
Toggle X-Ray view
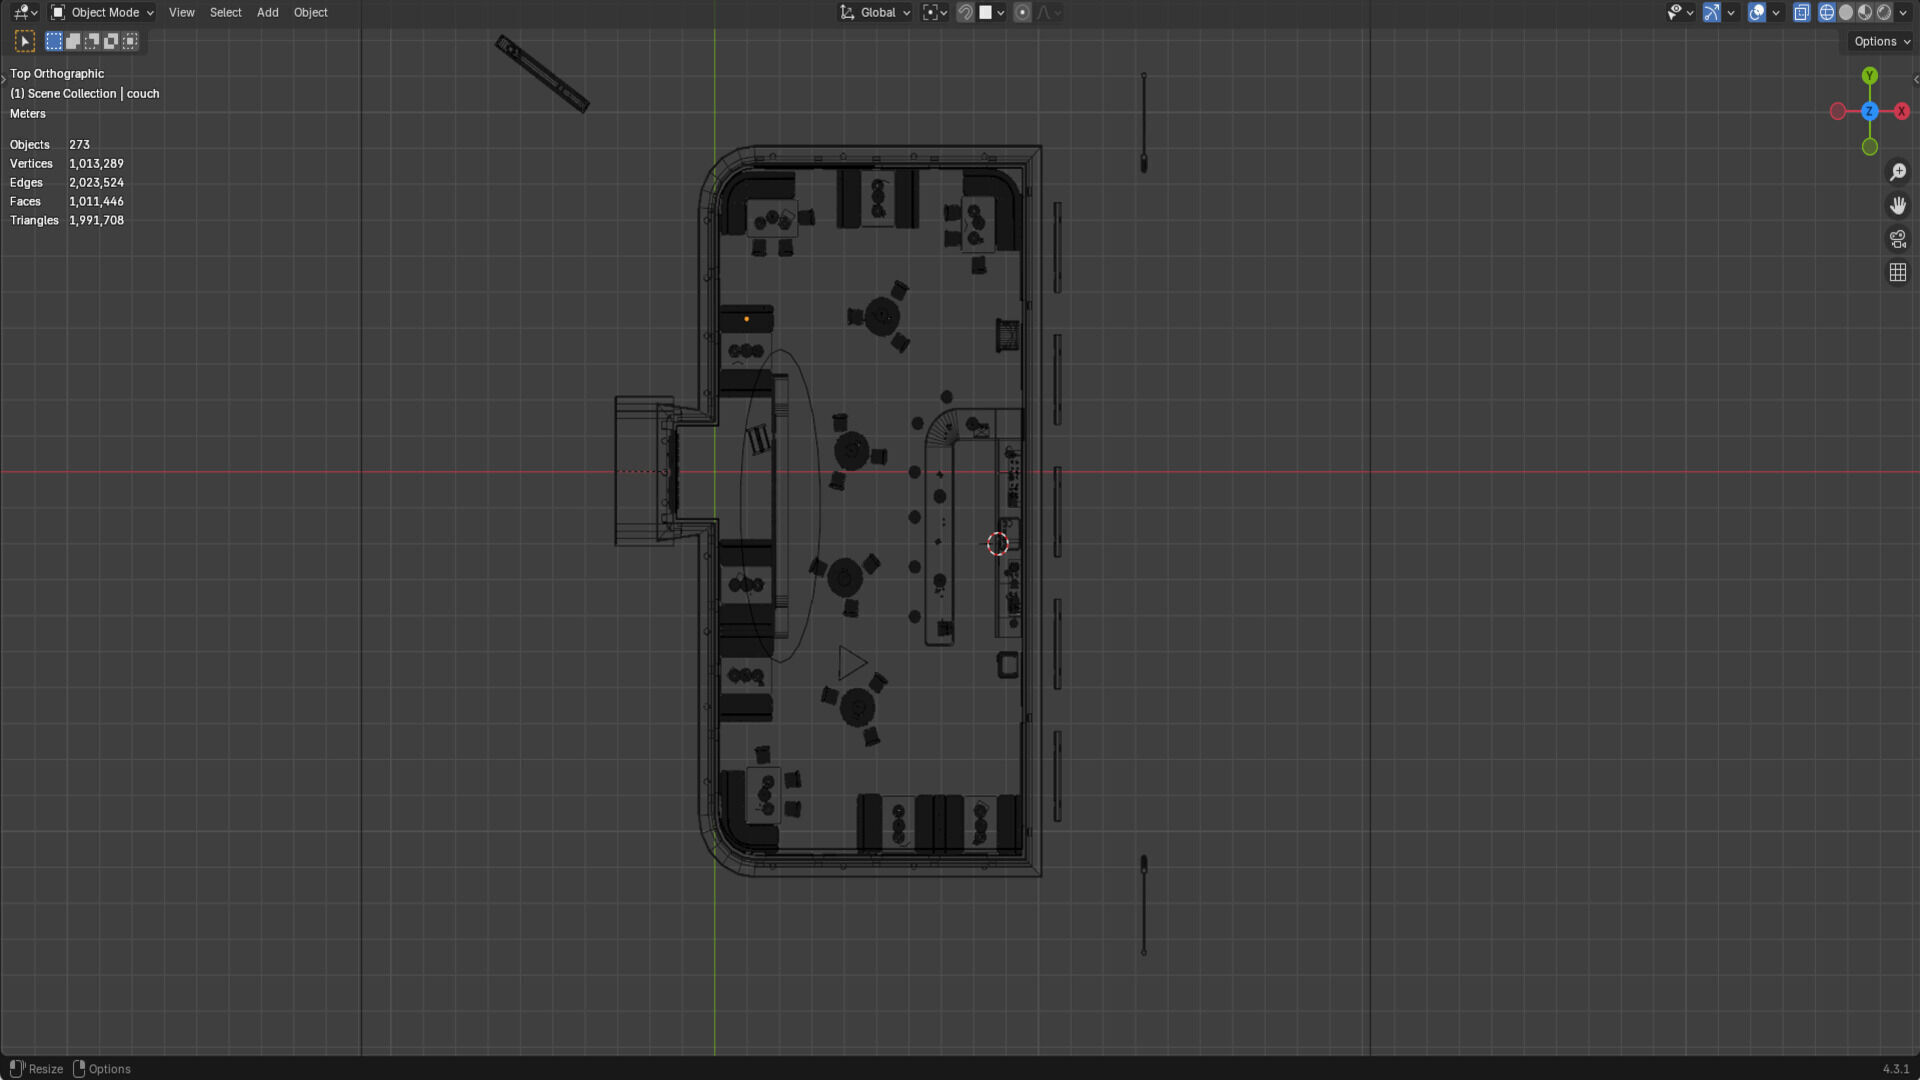click(x=1801, y=13)
